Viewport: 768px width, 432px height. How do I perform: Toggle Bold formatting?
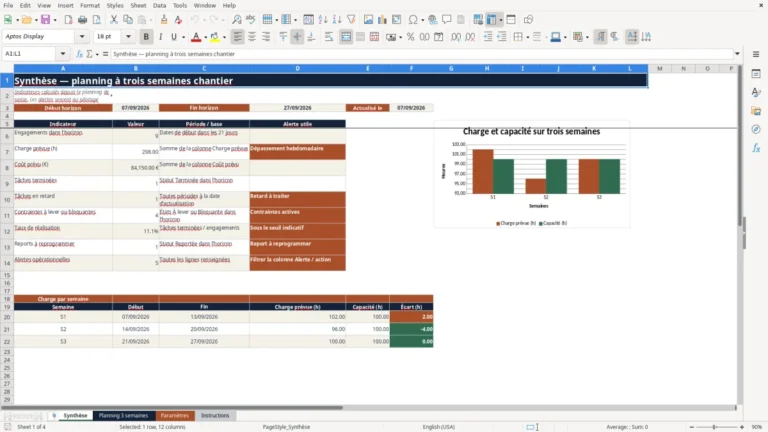(x=146, y=37)
